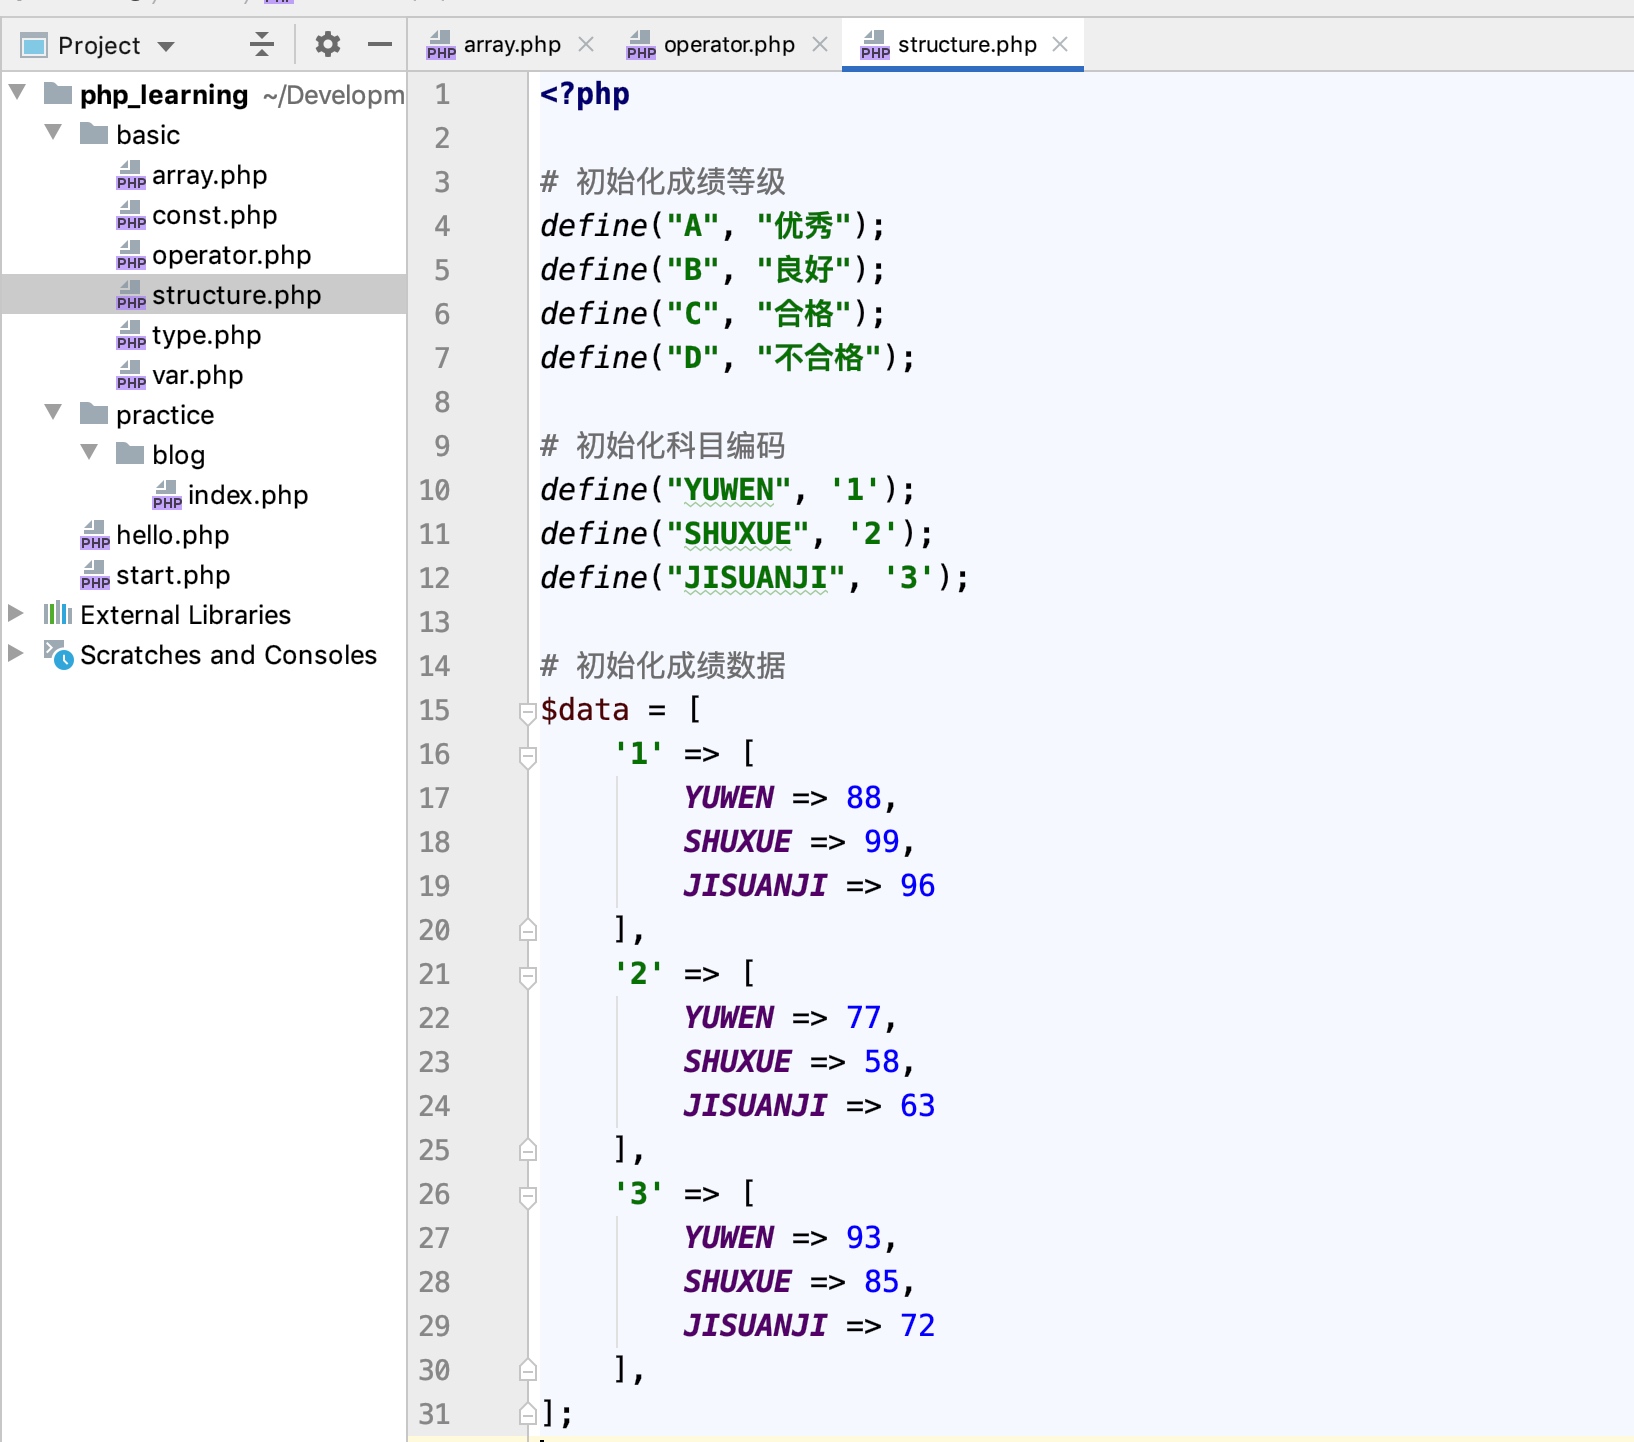Viewport: 1634px width, 1442px height.
Task: Click the "YUWEN" constant name on line 10
Action: click(x=729, y=490)
